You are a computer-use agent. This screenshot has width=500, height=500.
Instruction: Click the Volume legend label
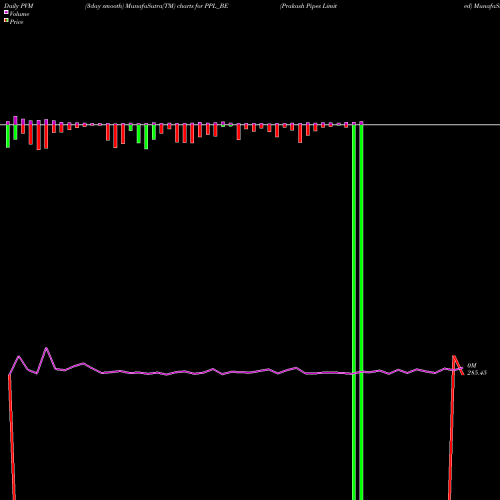tap(19, 14)
